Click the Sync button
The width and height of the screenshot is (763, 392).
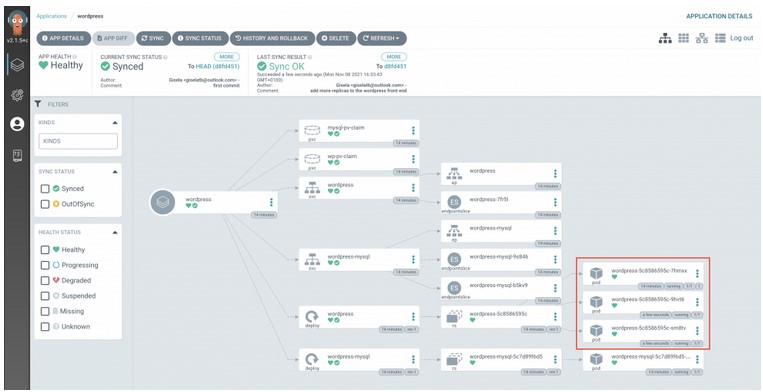tap(153, 38)
